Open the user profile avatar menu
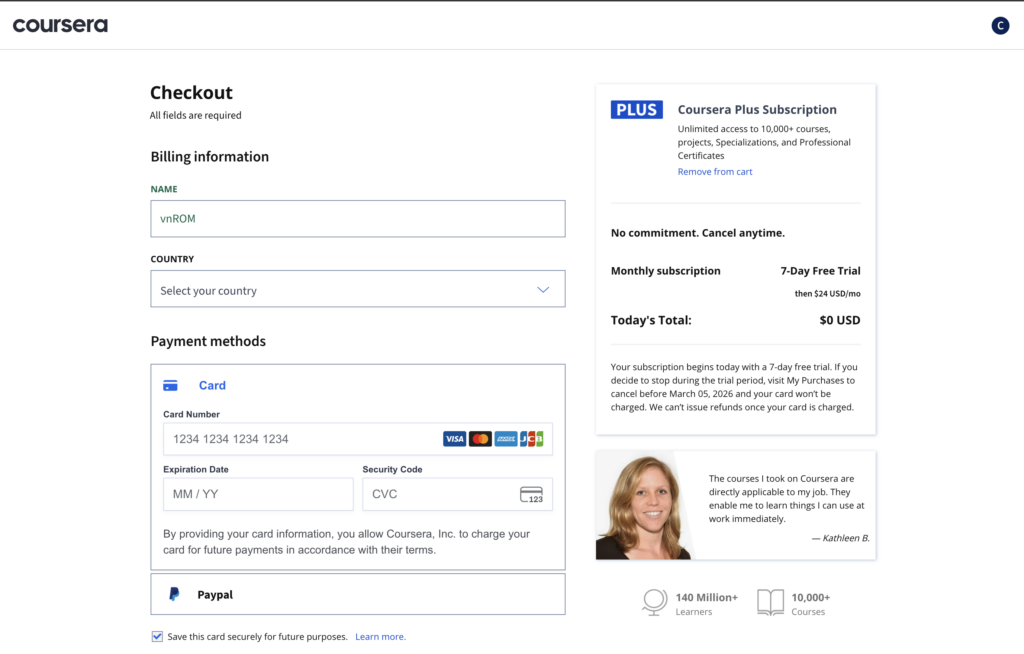This screenshot has width=1024, height=654. point(1000,26)
